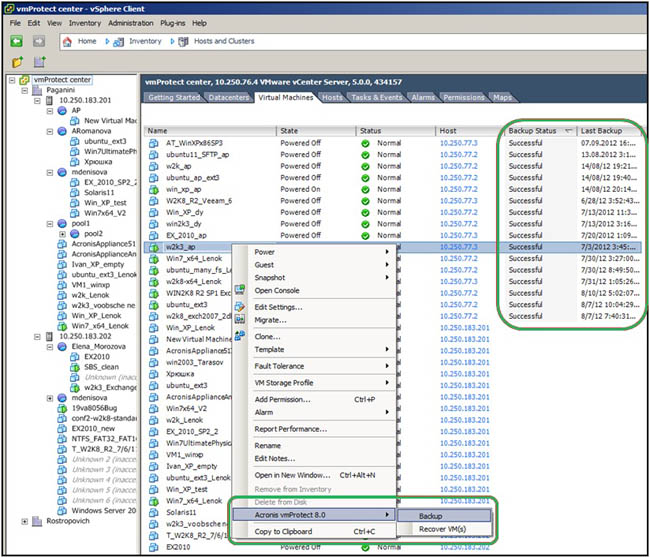Click the Edit Settings icon in context menu
The image size is (650, 557).
[x=240, y=307]
